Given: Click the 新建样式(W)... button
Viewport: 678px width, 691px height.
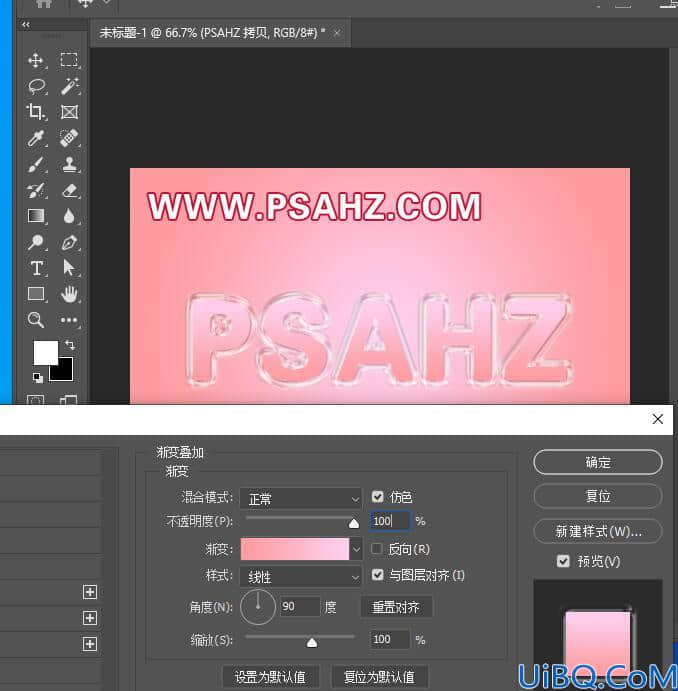Looking at the screenshot, I should [598, 531].
